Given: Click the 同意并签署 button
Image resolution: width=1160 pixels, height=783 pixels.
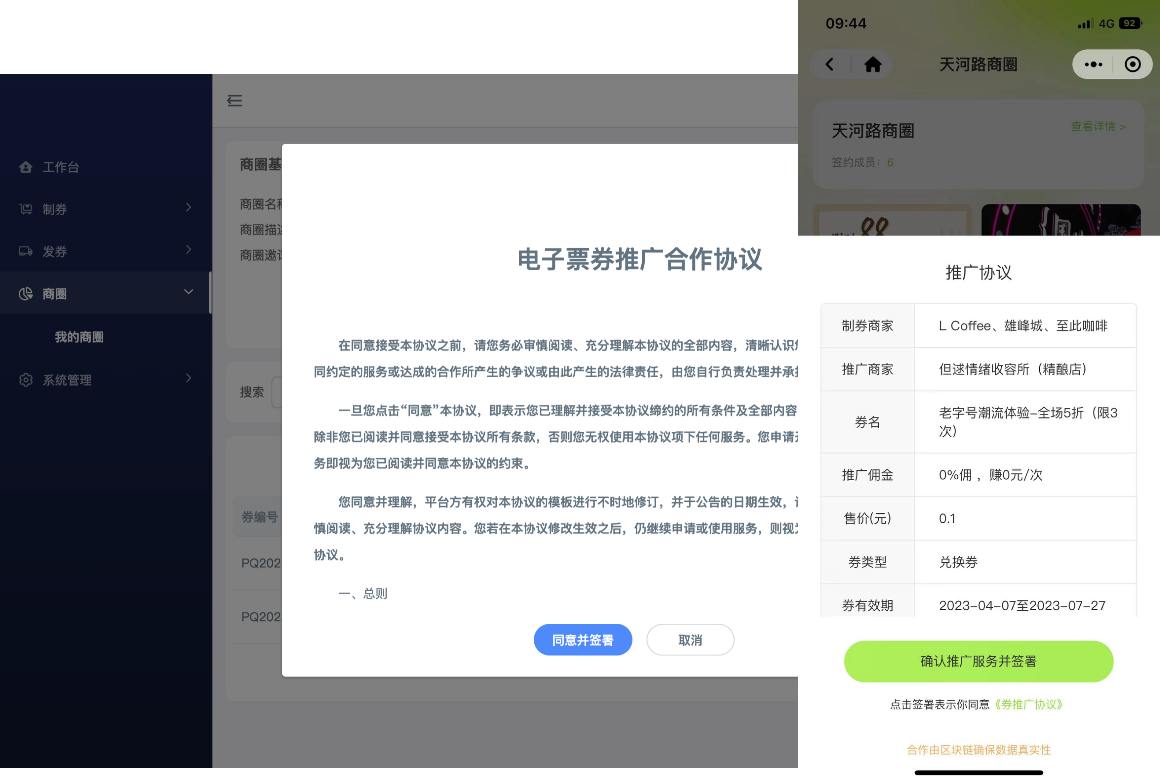Looking at the screenshot, I should pyautogui.click(x=582, y=640).
